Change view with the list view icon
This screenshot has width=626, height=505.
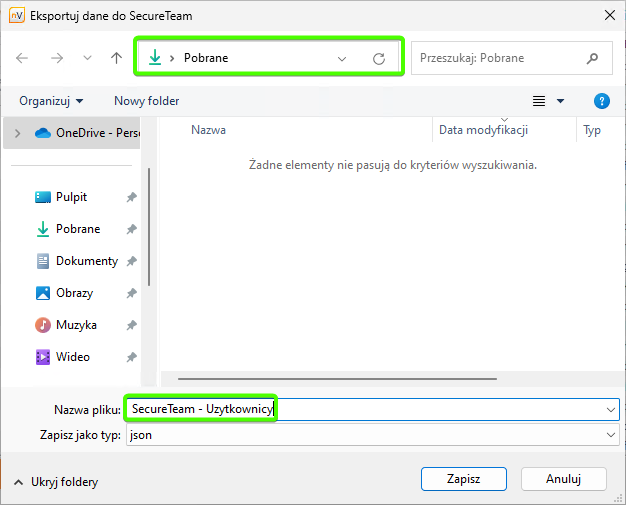tap(539, 101)
